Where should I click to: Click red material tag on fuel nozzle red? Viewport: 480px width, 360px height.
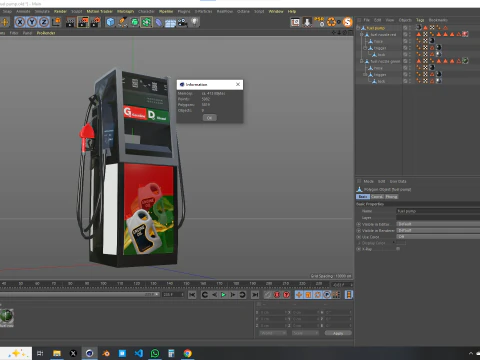[465, 34]
